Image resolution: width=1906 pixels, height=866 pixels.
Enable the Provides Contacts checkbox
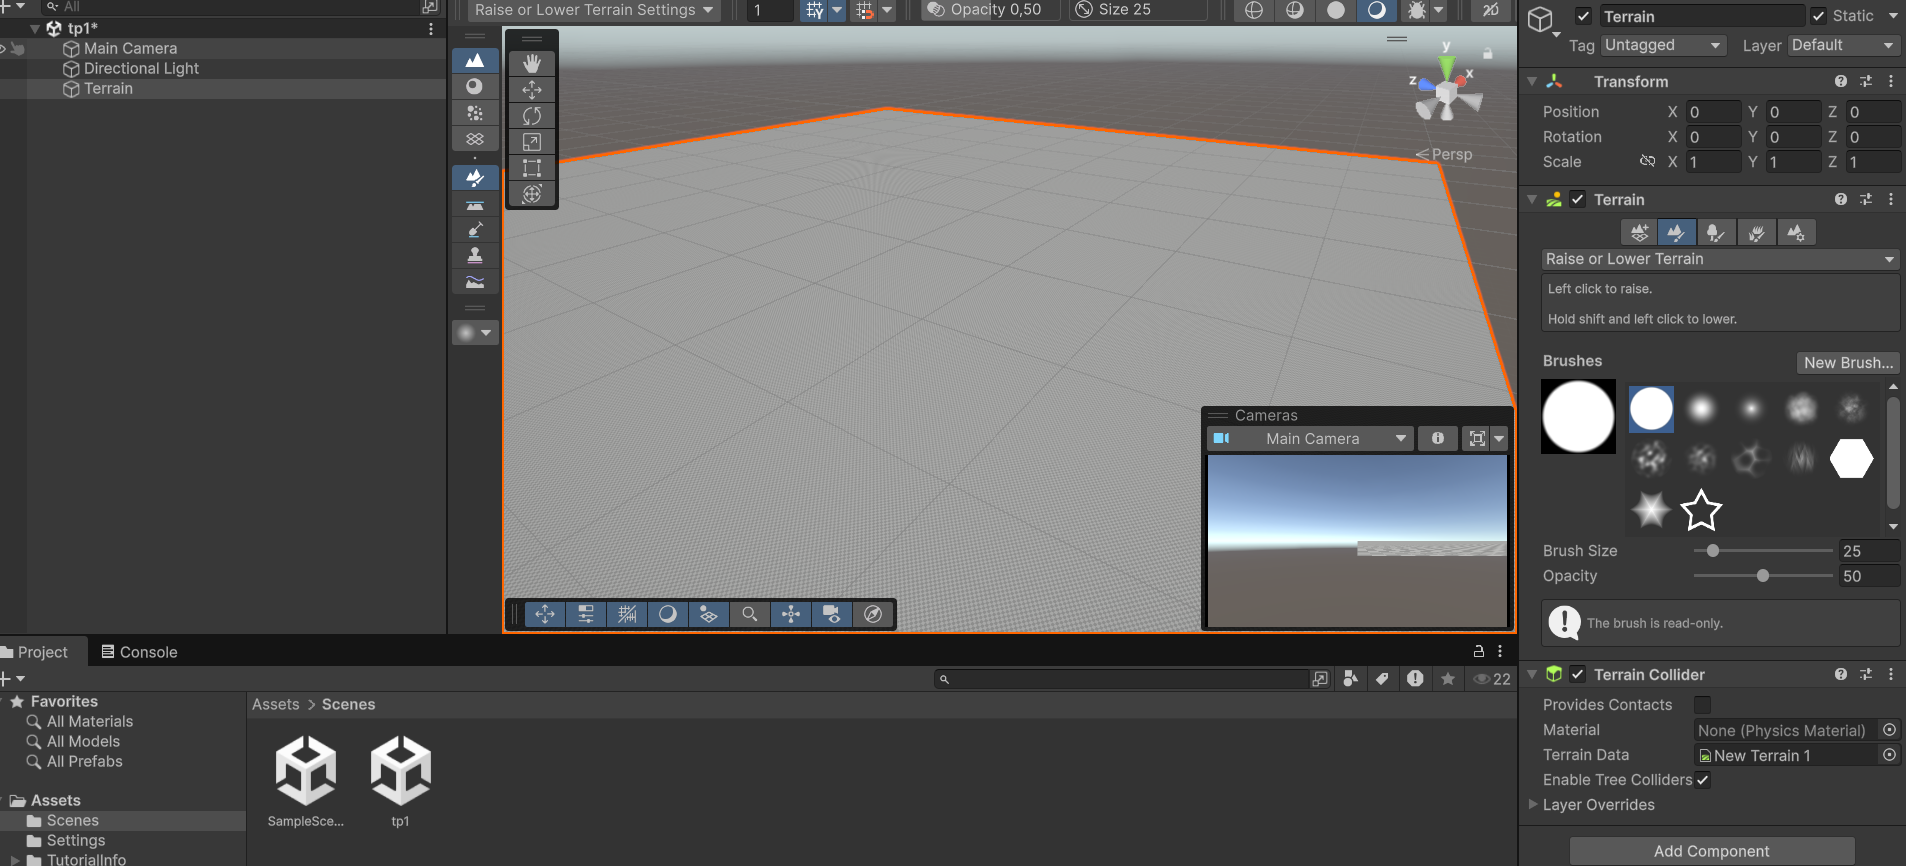pyautogui.click(x=1702, y=705)
